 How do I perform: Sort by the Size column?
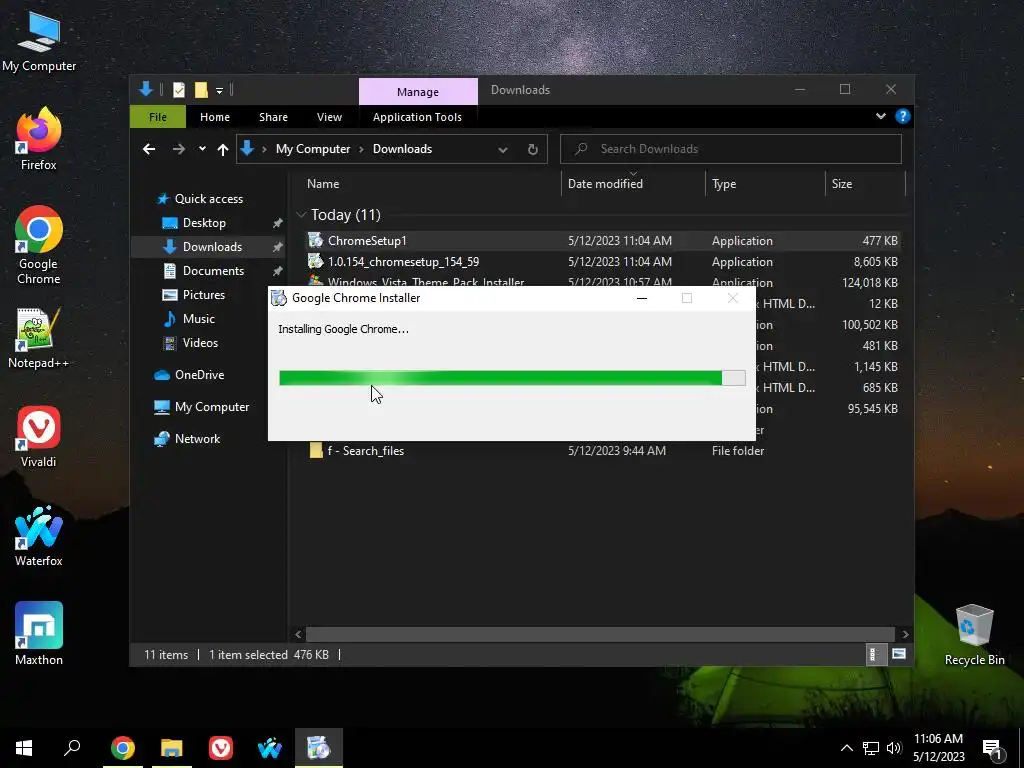point(865,184)
